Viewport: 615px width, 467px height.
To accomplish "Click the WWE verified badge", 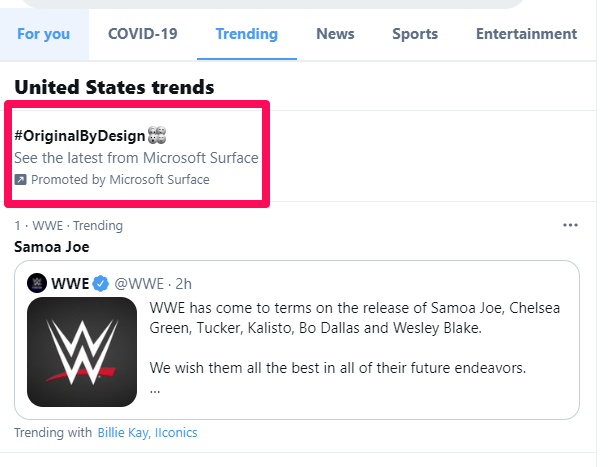I will (x=101, y=283).
